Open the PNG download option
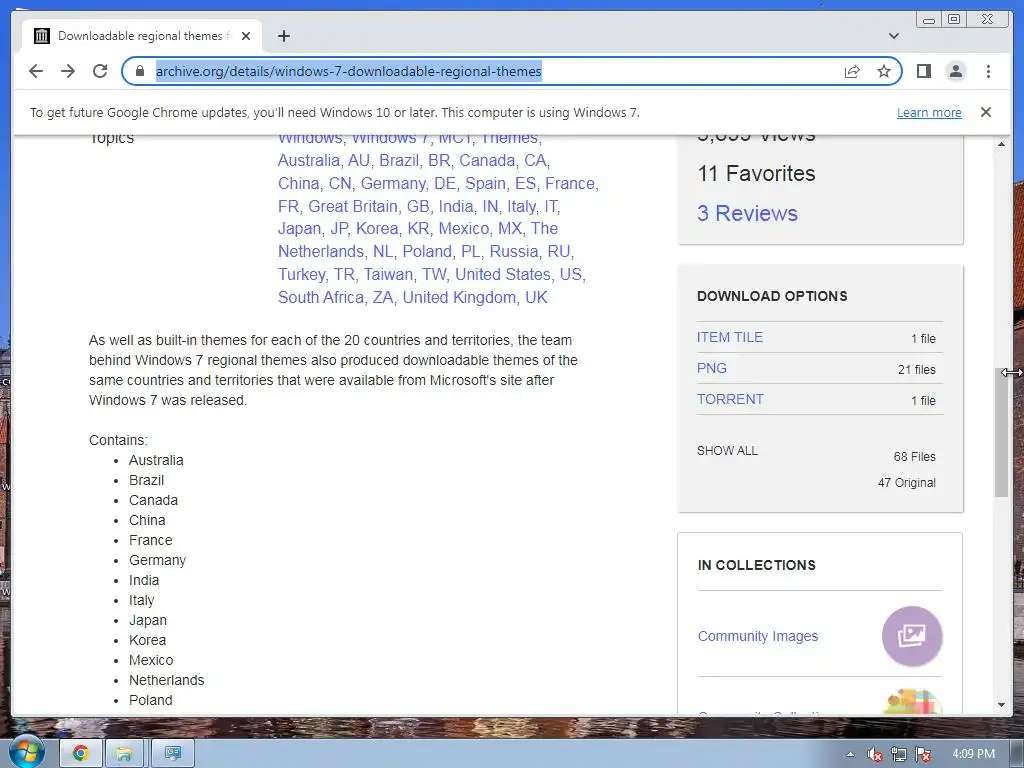The image size is (1024, 768). [x=712, y=368]
